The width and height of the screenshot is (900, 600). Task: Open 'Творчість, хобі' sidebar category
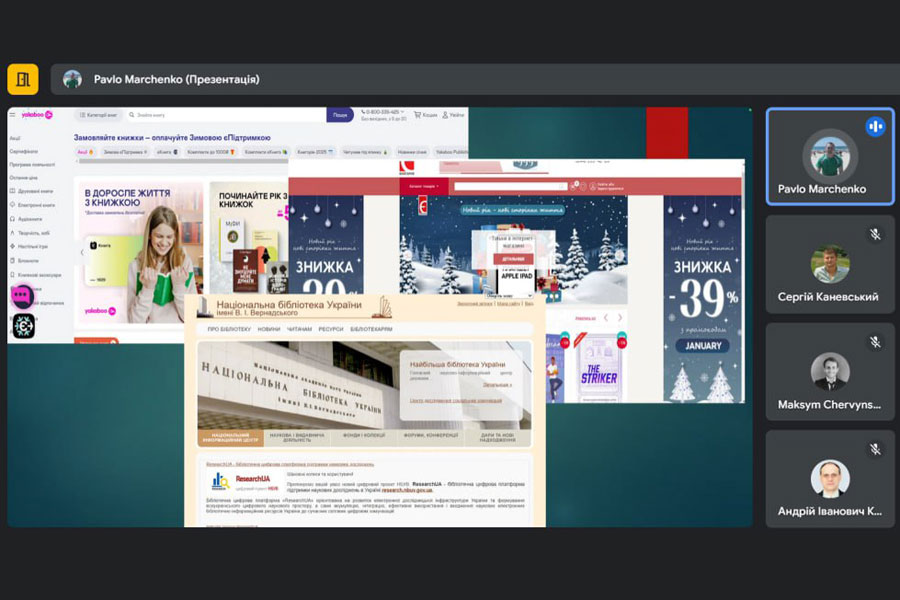(30, 233)
